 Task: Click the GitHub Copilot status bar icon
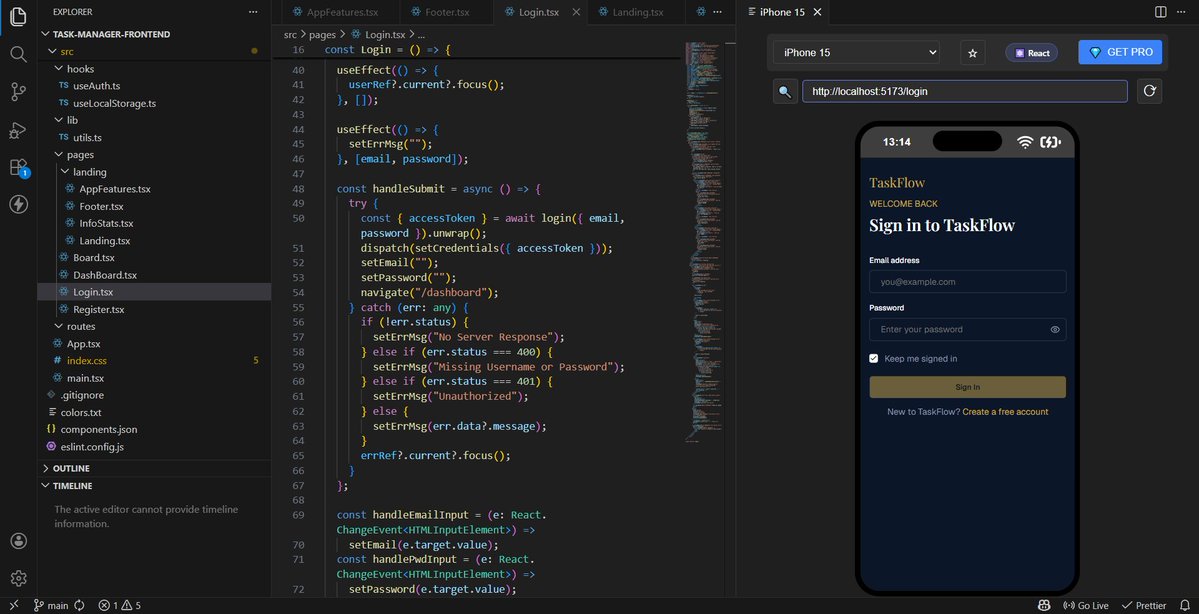[1043, 605]
